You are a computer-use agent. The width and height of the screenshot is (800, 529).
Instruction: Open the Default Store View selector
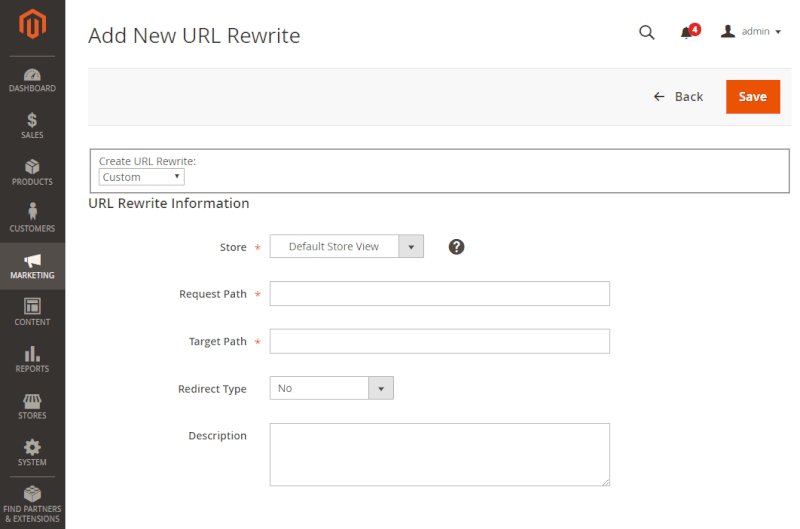[346, 246]
